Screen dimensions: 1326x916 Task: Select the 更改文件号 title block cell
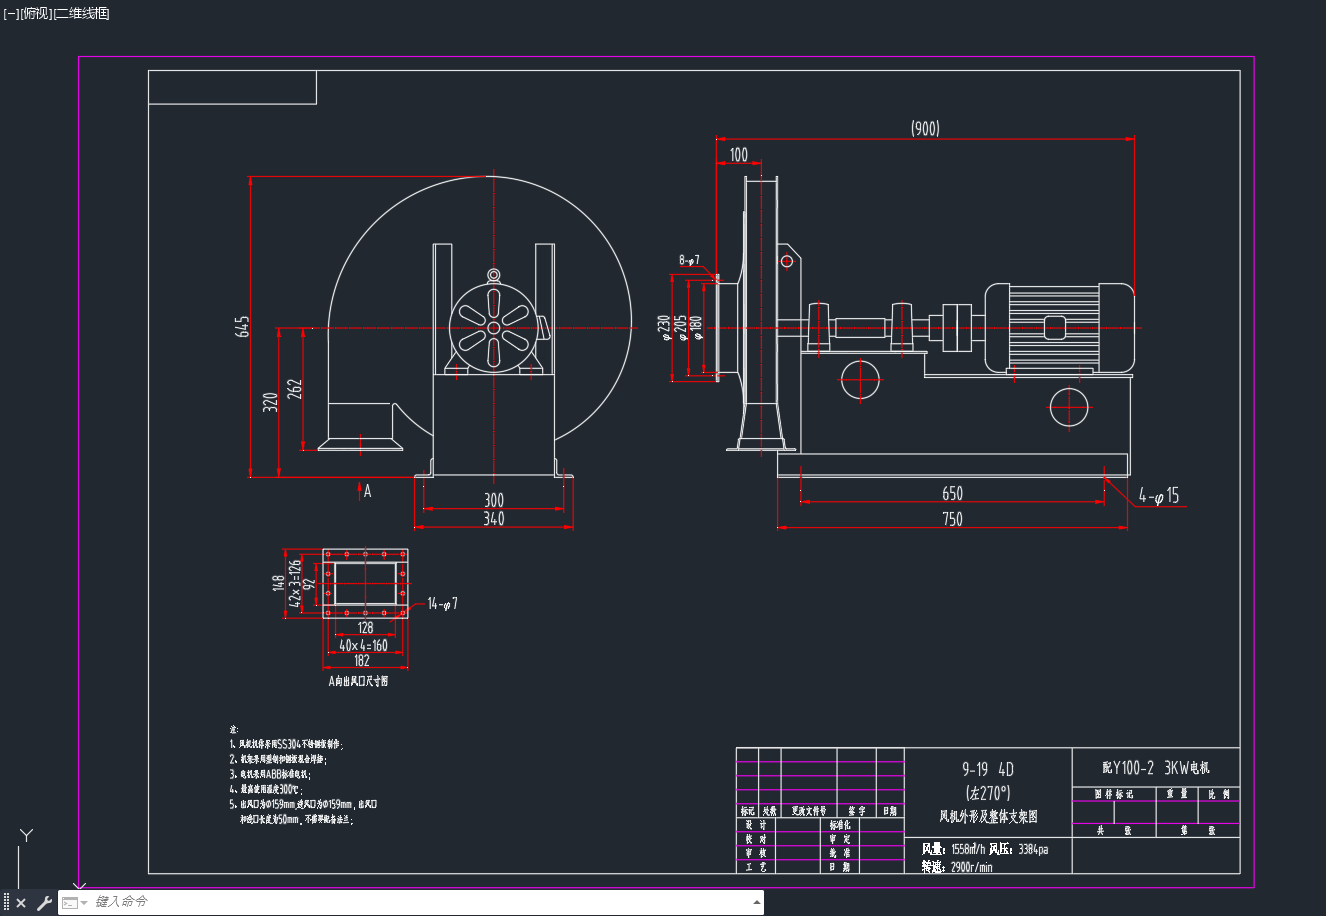coord(808,811)
